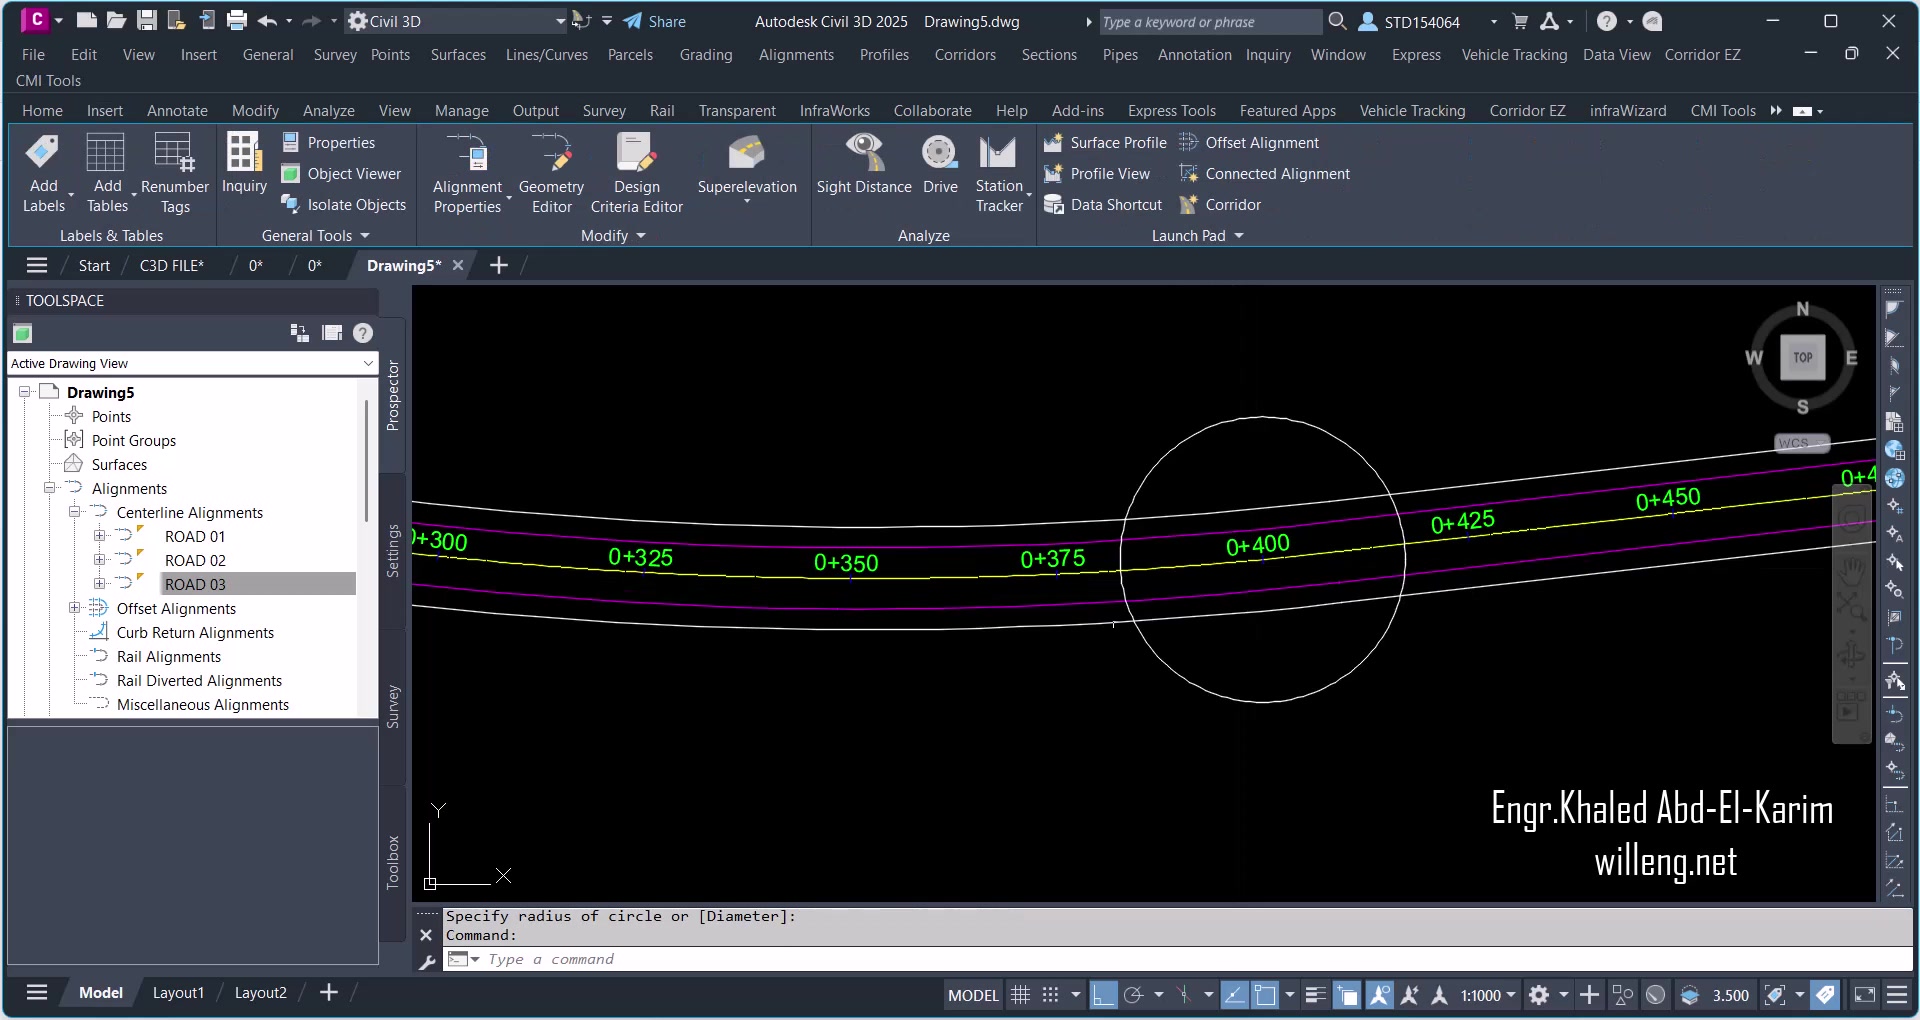Toggle grid display in status bar
Screen dimensions: 1920x1020
point(1020,994)
